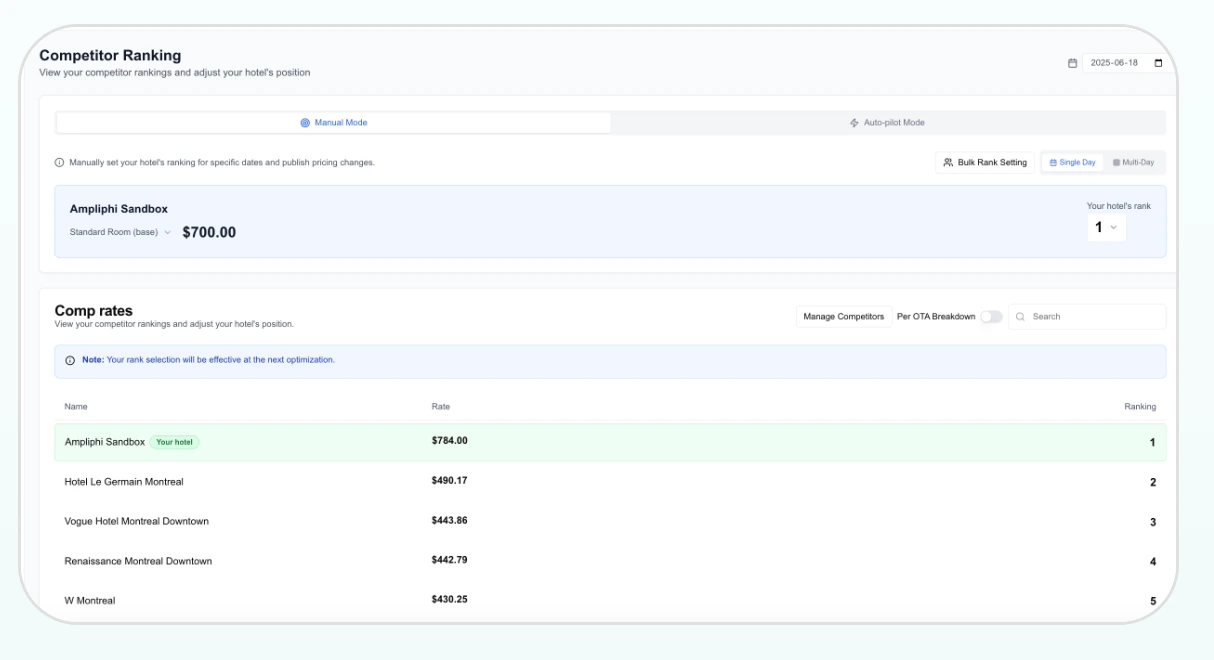Click the calendar icon on Single Day tab

tap(1054, 162)
